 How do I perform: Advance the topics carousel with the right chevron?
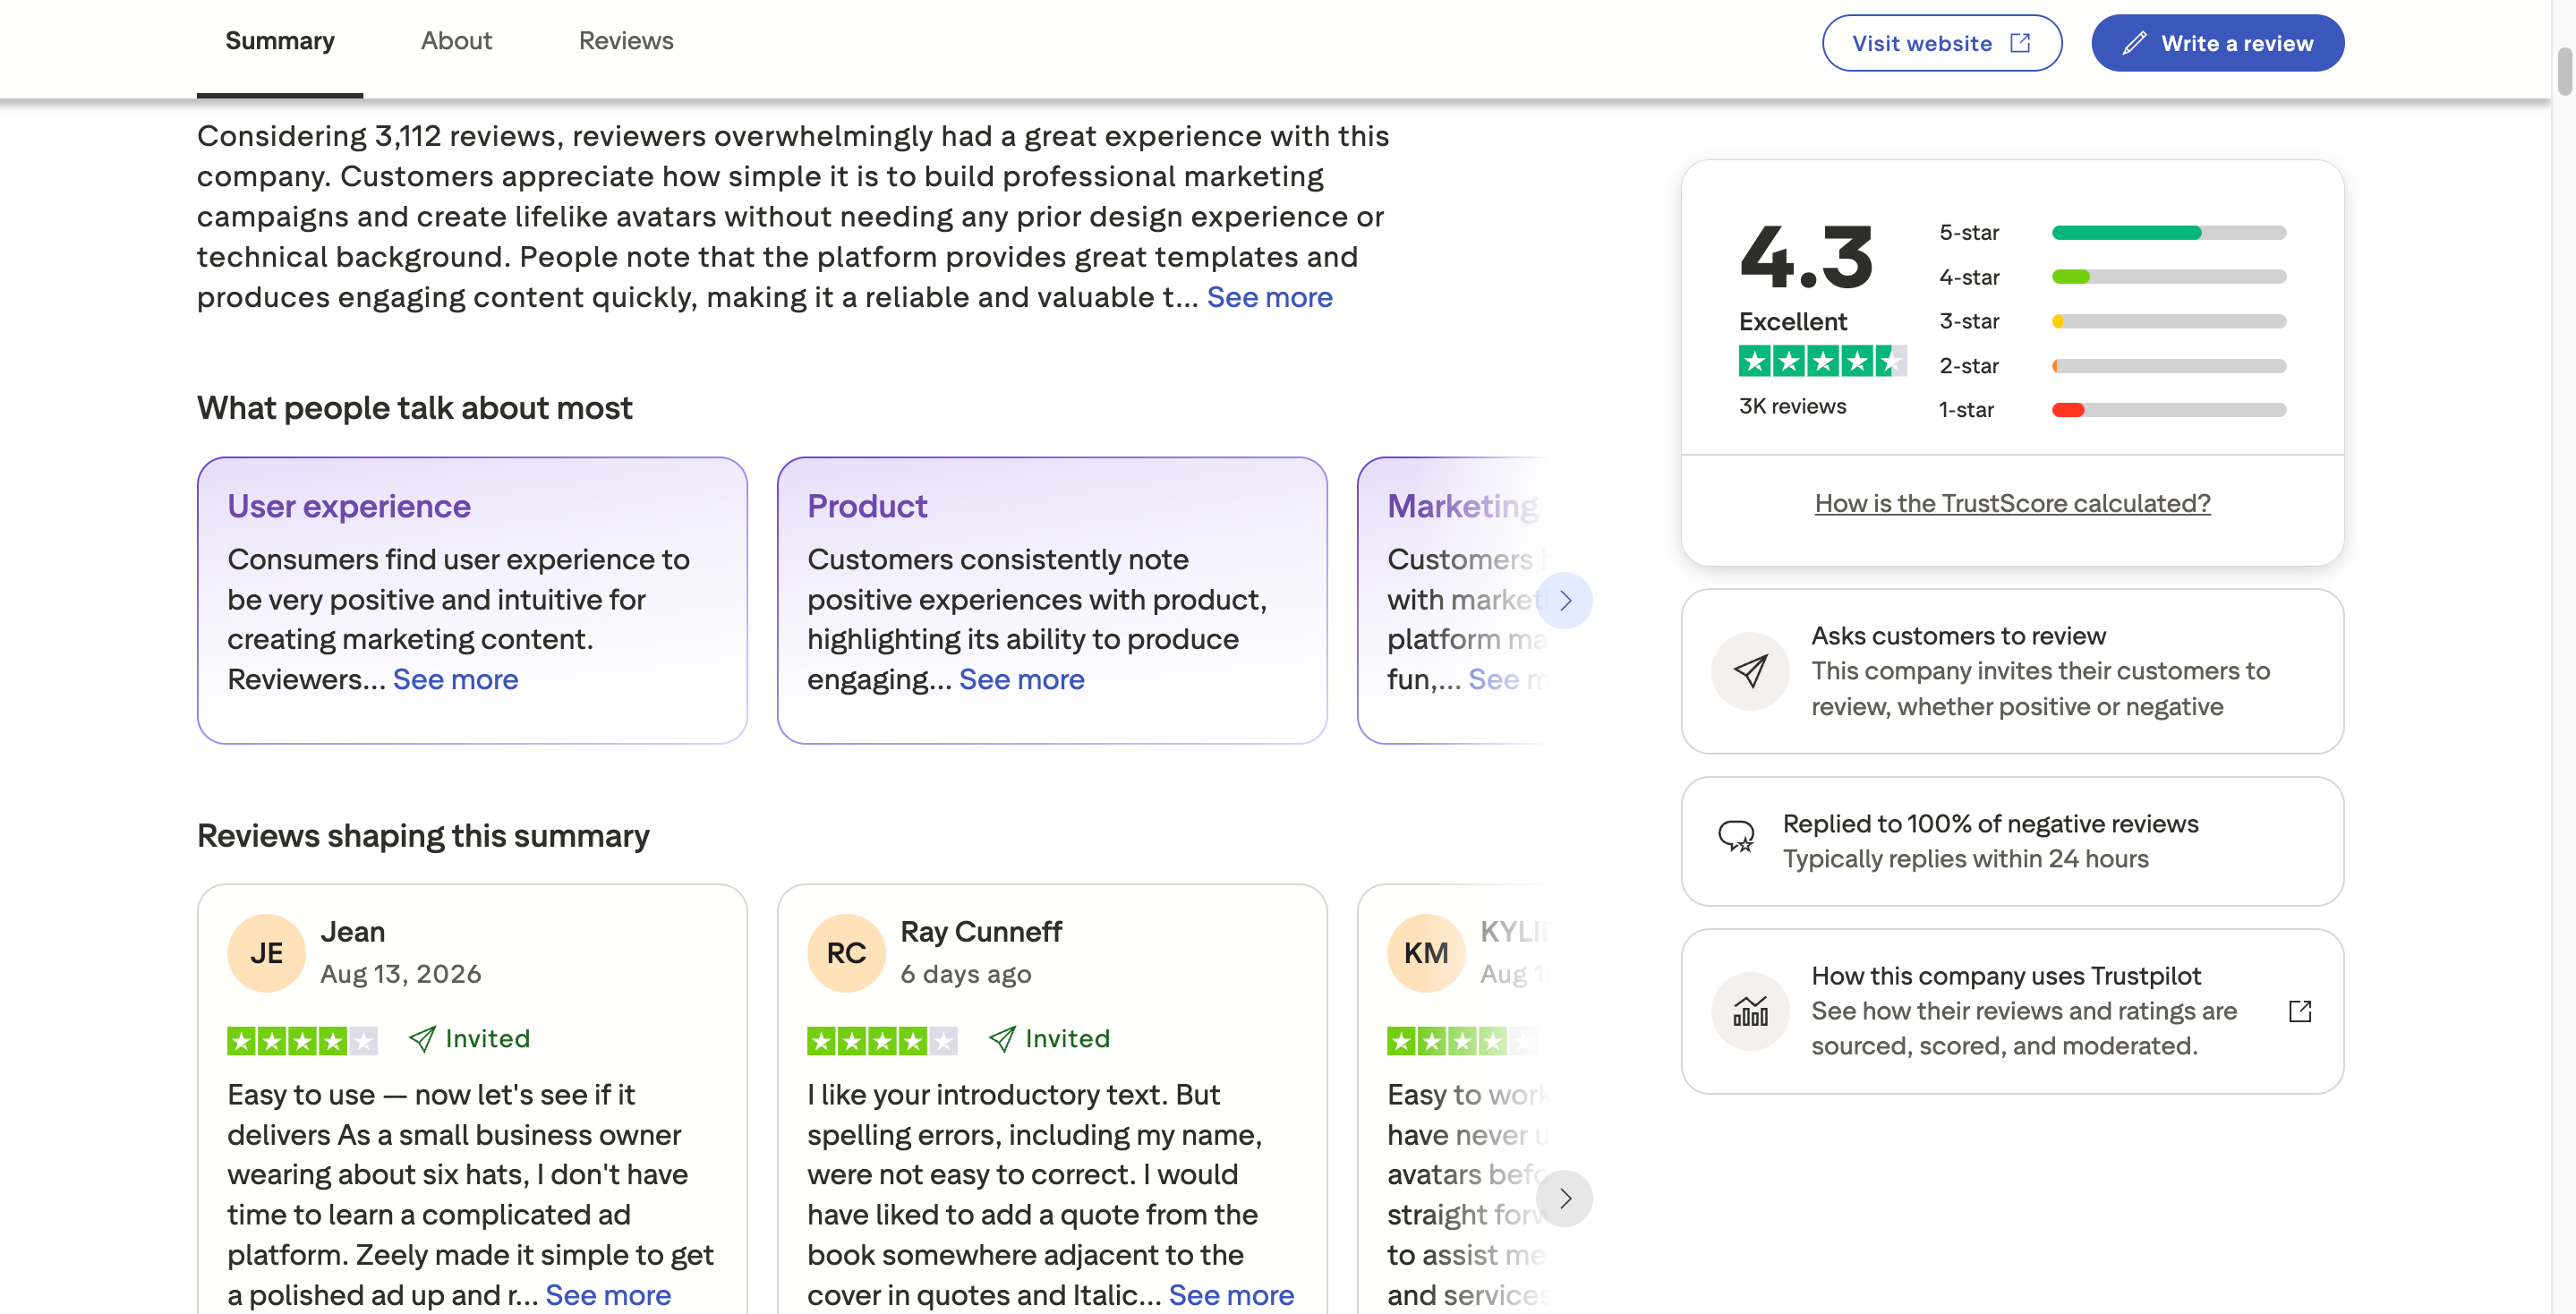click(x=1564, y=600)
